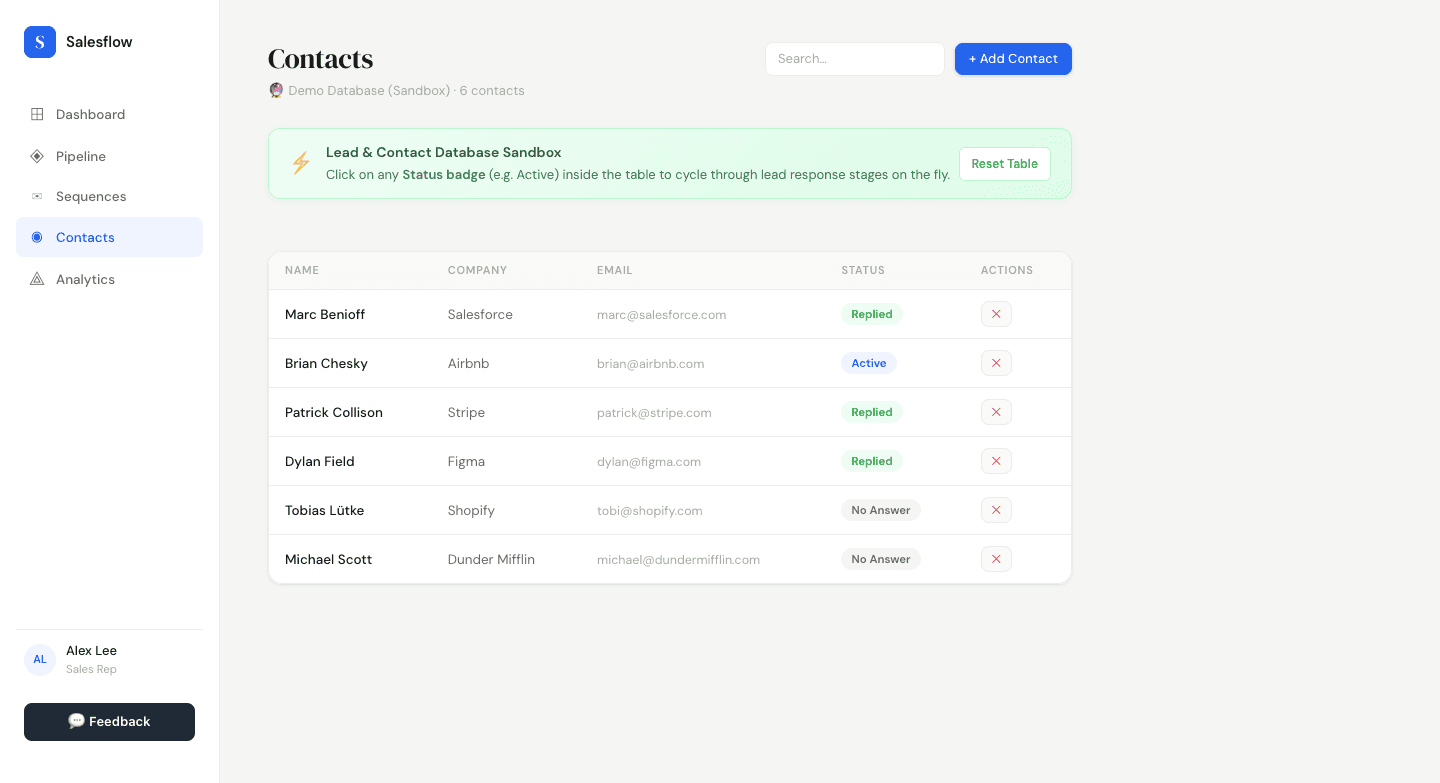Click the Alex Lee profile name
Screen dimensions: 1440x783
[x=91, y=651]
